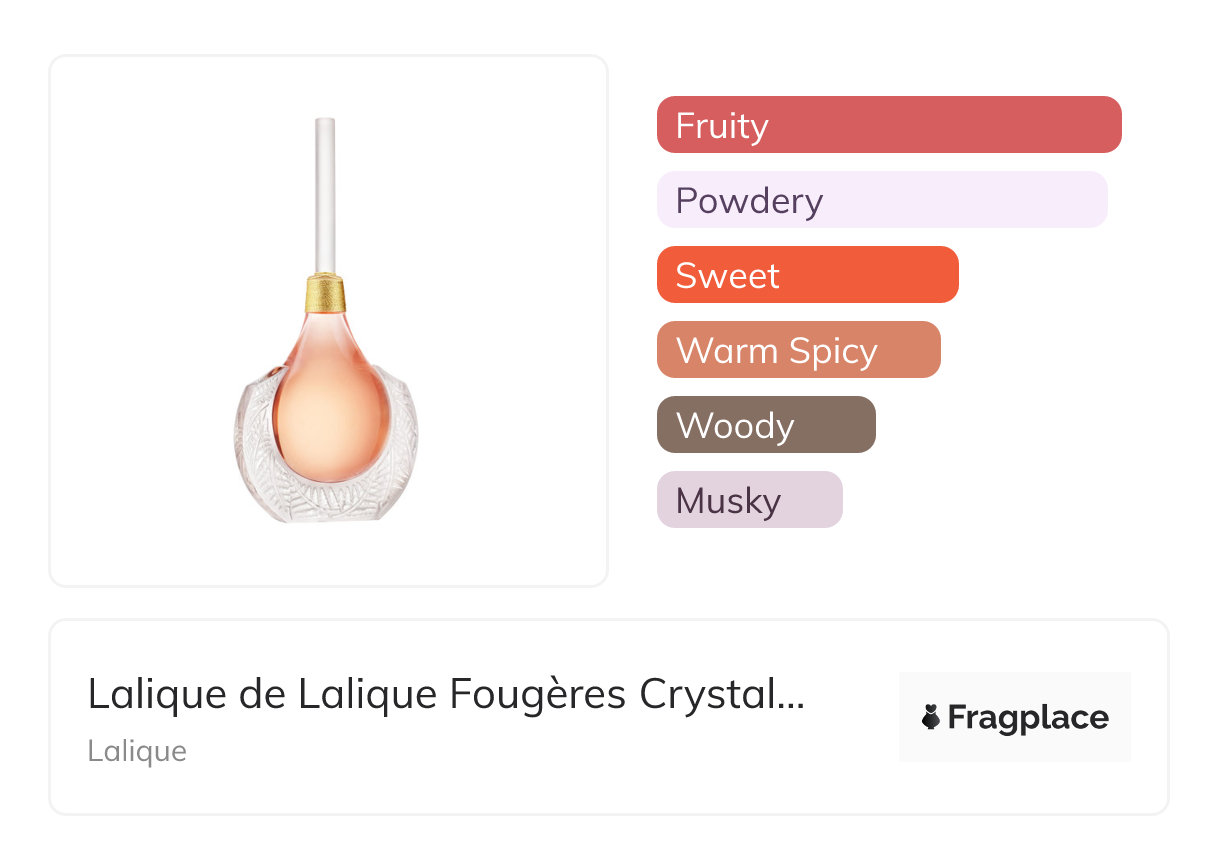Pick the Warm Spicy accord bar
The image size is (1218, 864).
[798, 350]
